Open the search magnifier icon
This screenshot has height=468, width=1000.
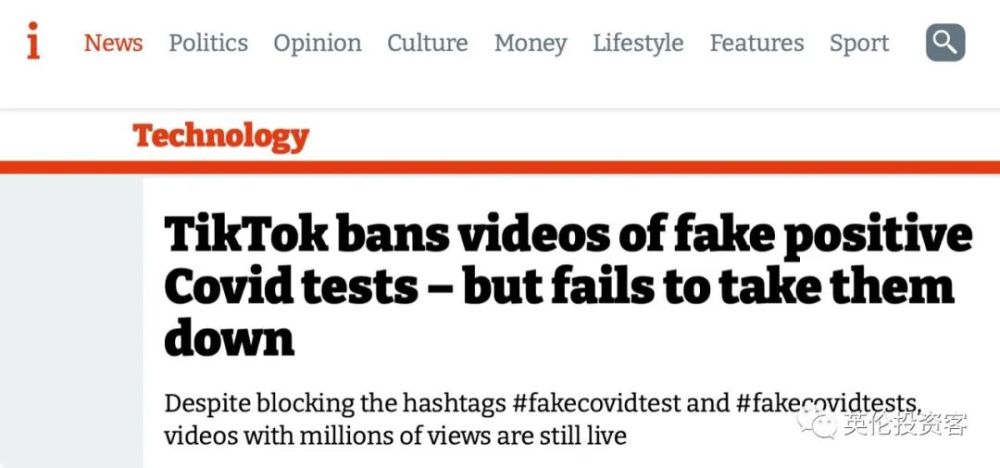pyautogui.click(x=945, y=42)
